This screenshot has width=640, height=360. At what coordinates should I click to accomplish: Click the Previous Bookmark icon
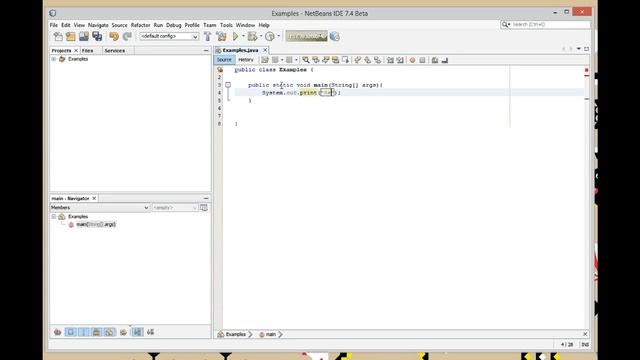pyautogui.click(x=358, y=60)
